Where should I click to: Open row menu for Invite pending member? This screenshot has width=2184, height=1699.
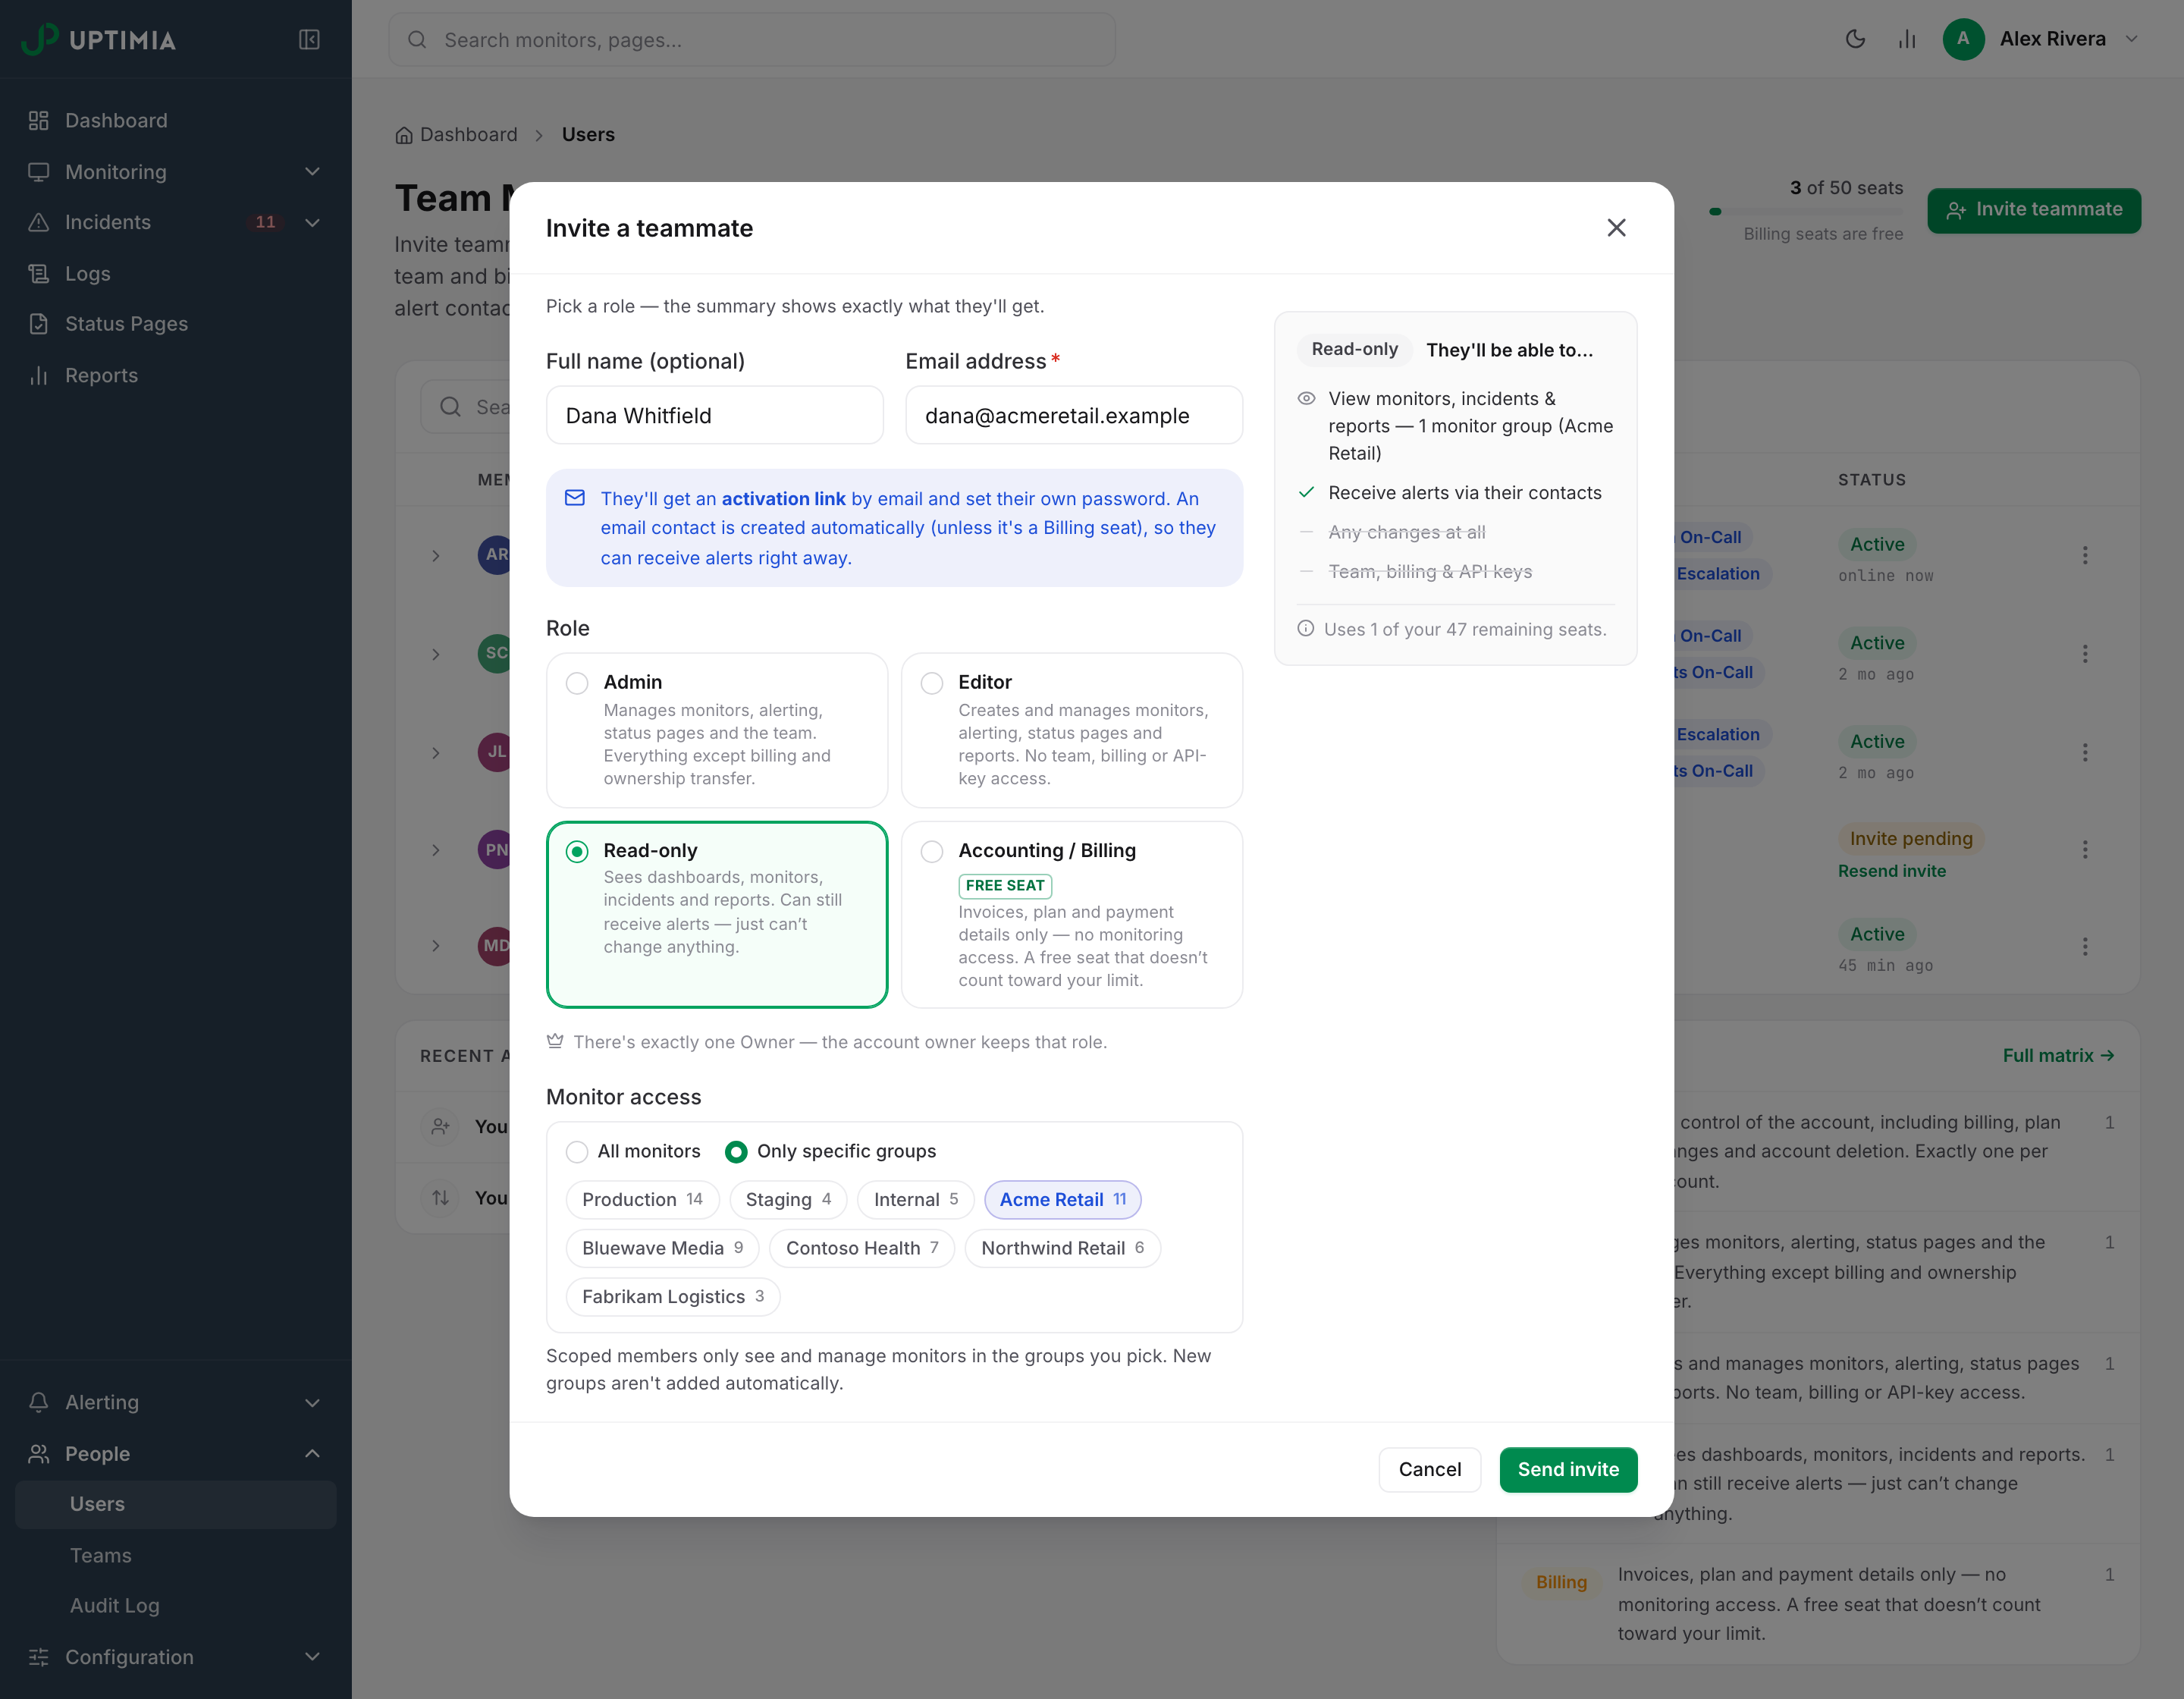[x=2085, y=849]
